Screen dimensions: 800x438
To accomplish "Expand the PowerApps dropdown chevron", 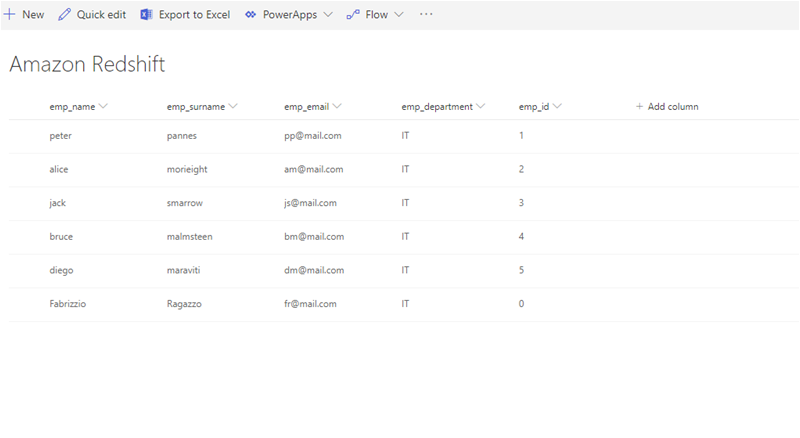I will [x=328, y=15].
